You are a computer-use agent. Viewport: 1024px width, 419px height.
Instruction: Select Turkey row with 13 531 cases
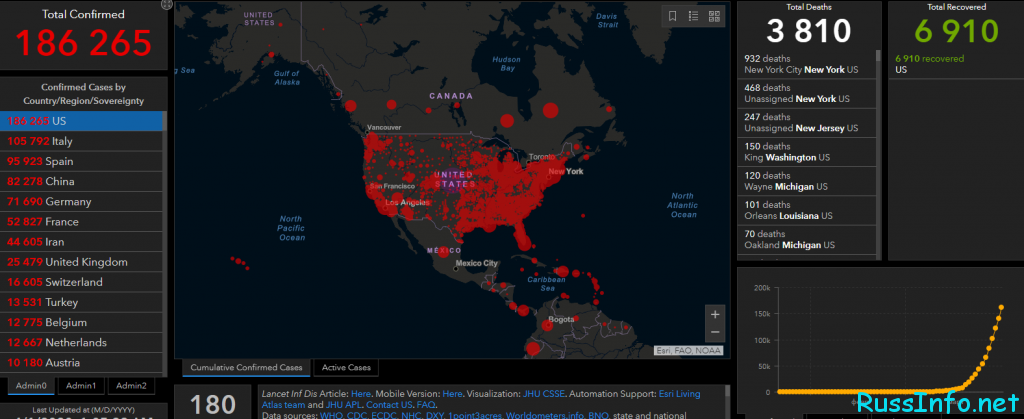pyautogui.click(x=81, y=302)
